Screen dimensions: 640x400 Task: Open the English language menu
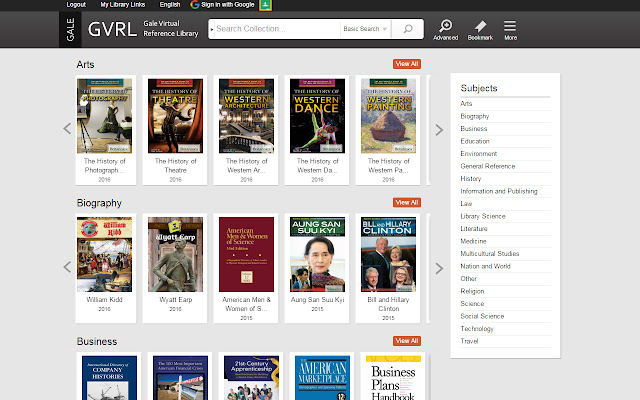coord(170,4)
